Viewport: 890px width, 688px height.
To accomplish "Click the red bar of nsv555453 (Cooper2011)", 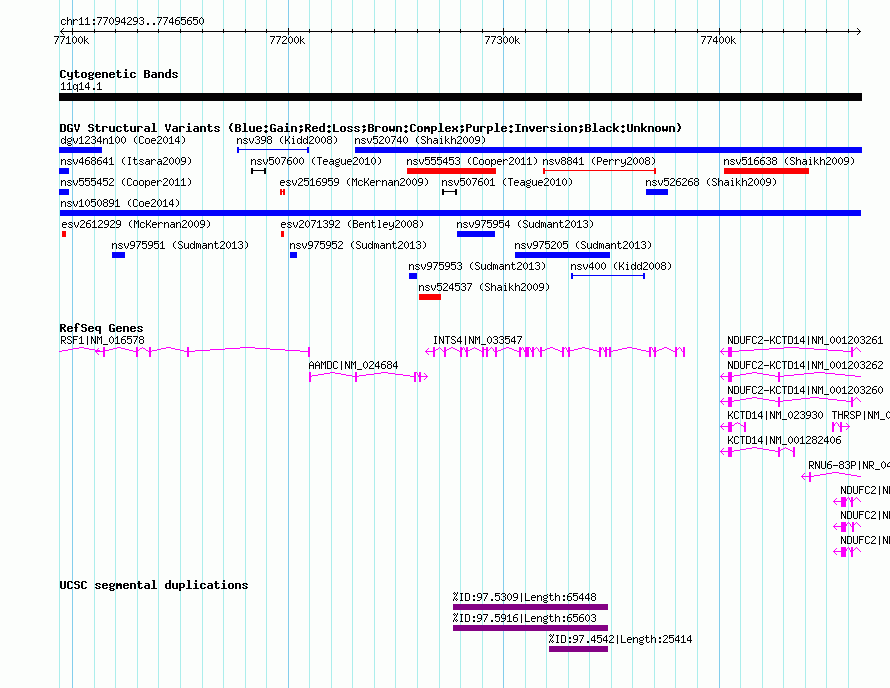I will point(451,171).
